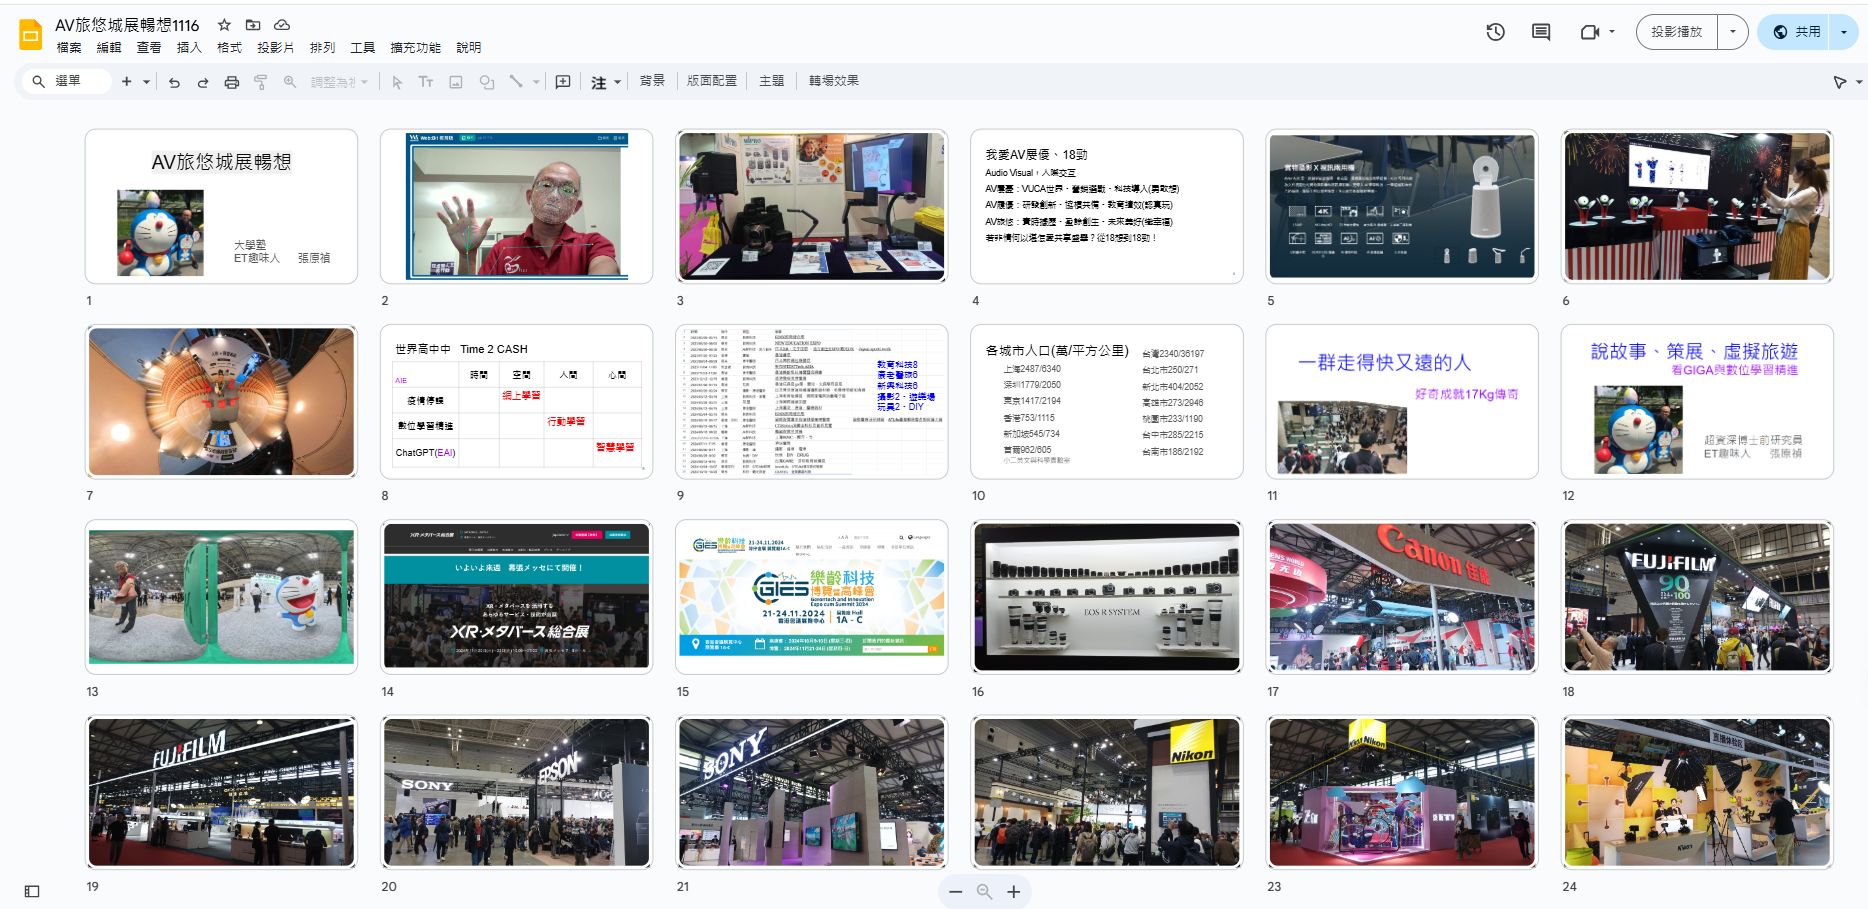This screenshot has width=1868, height=909.
Task: Click the move-to-folder icon beside title
Action: [x=253, y=25]
